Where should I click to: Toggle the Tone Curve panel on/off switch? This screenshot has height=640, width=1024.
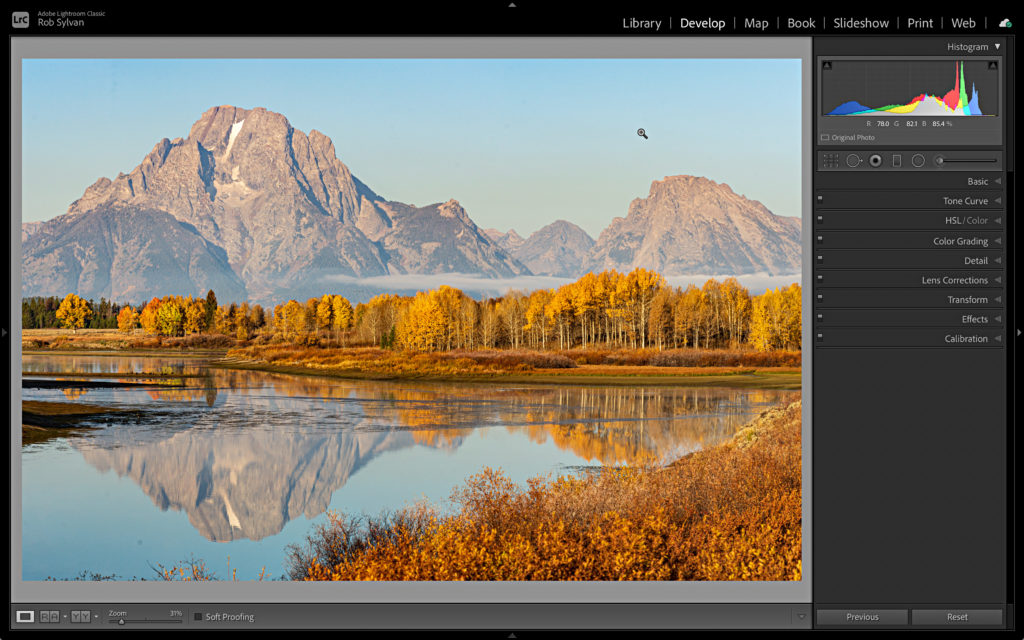(820, 200)
